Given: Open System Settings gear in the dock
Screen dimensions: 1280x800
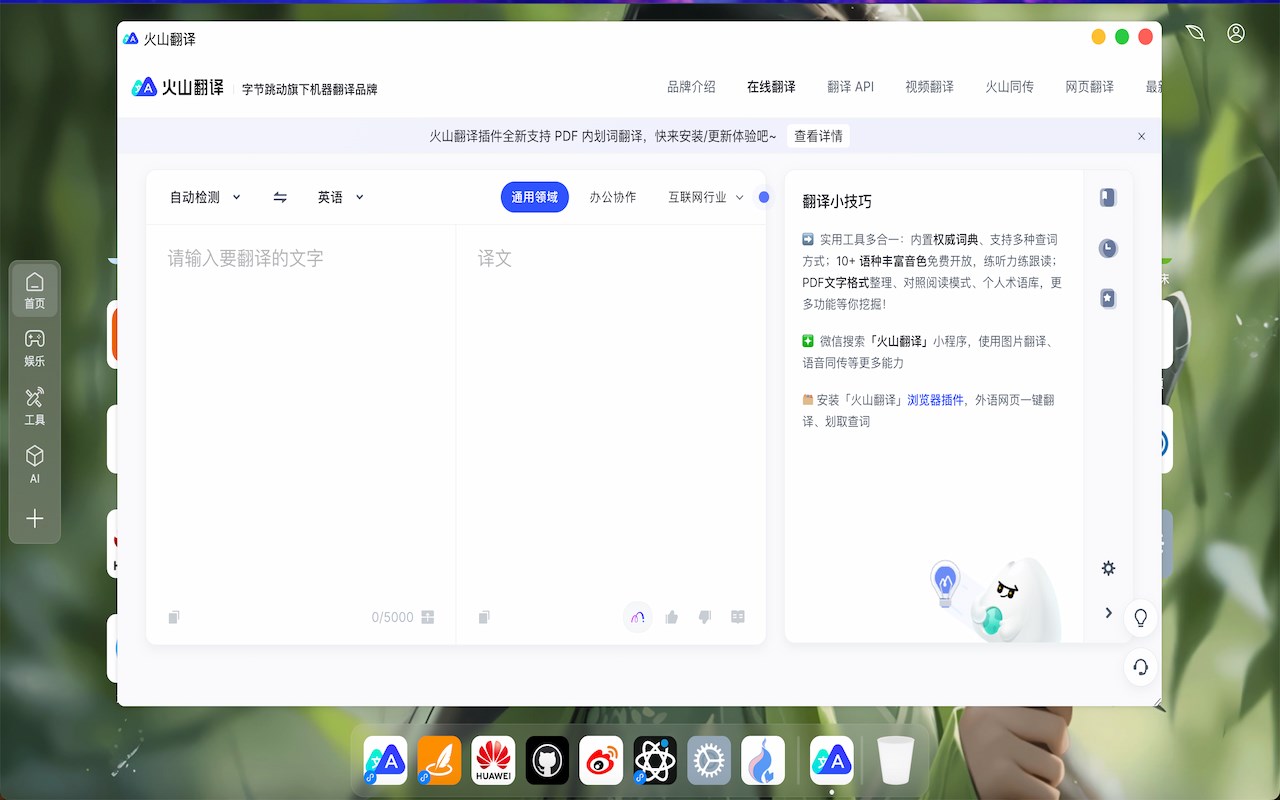Looking at the screenshot, I should [x=709, y=761].
